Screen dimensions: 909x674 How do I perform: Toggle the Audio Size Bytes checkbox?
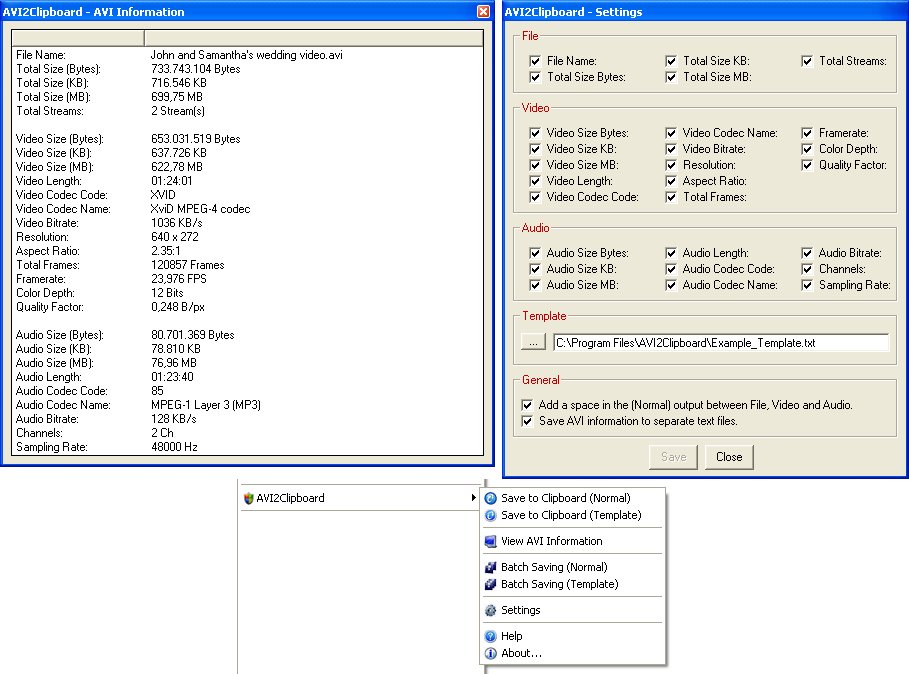[x=535, y=253]
